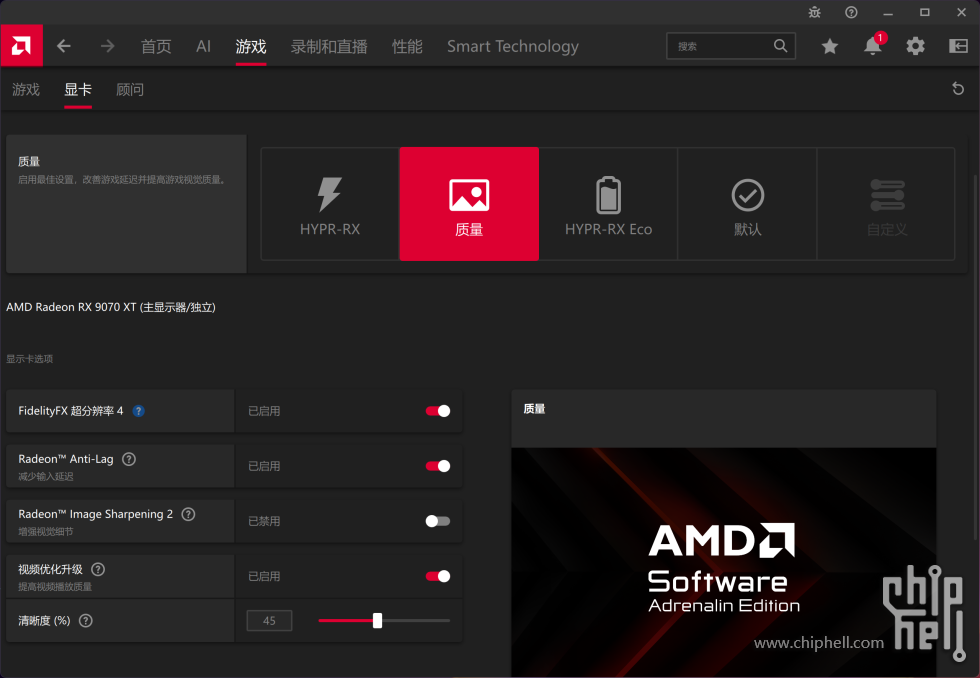Click the 提高视频播放质量 description text
This screenshot has width=980, height=678.
point(55,586)
